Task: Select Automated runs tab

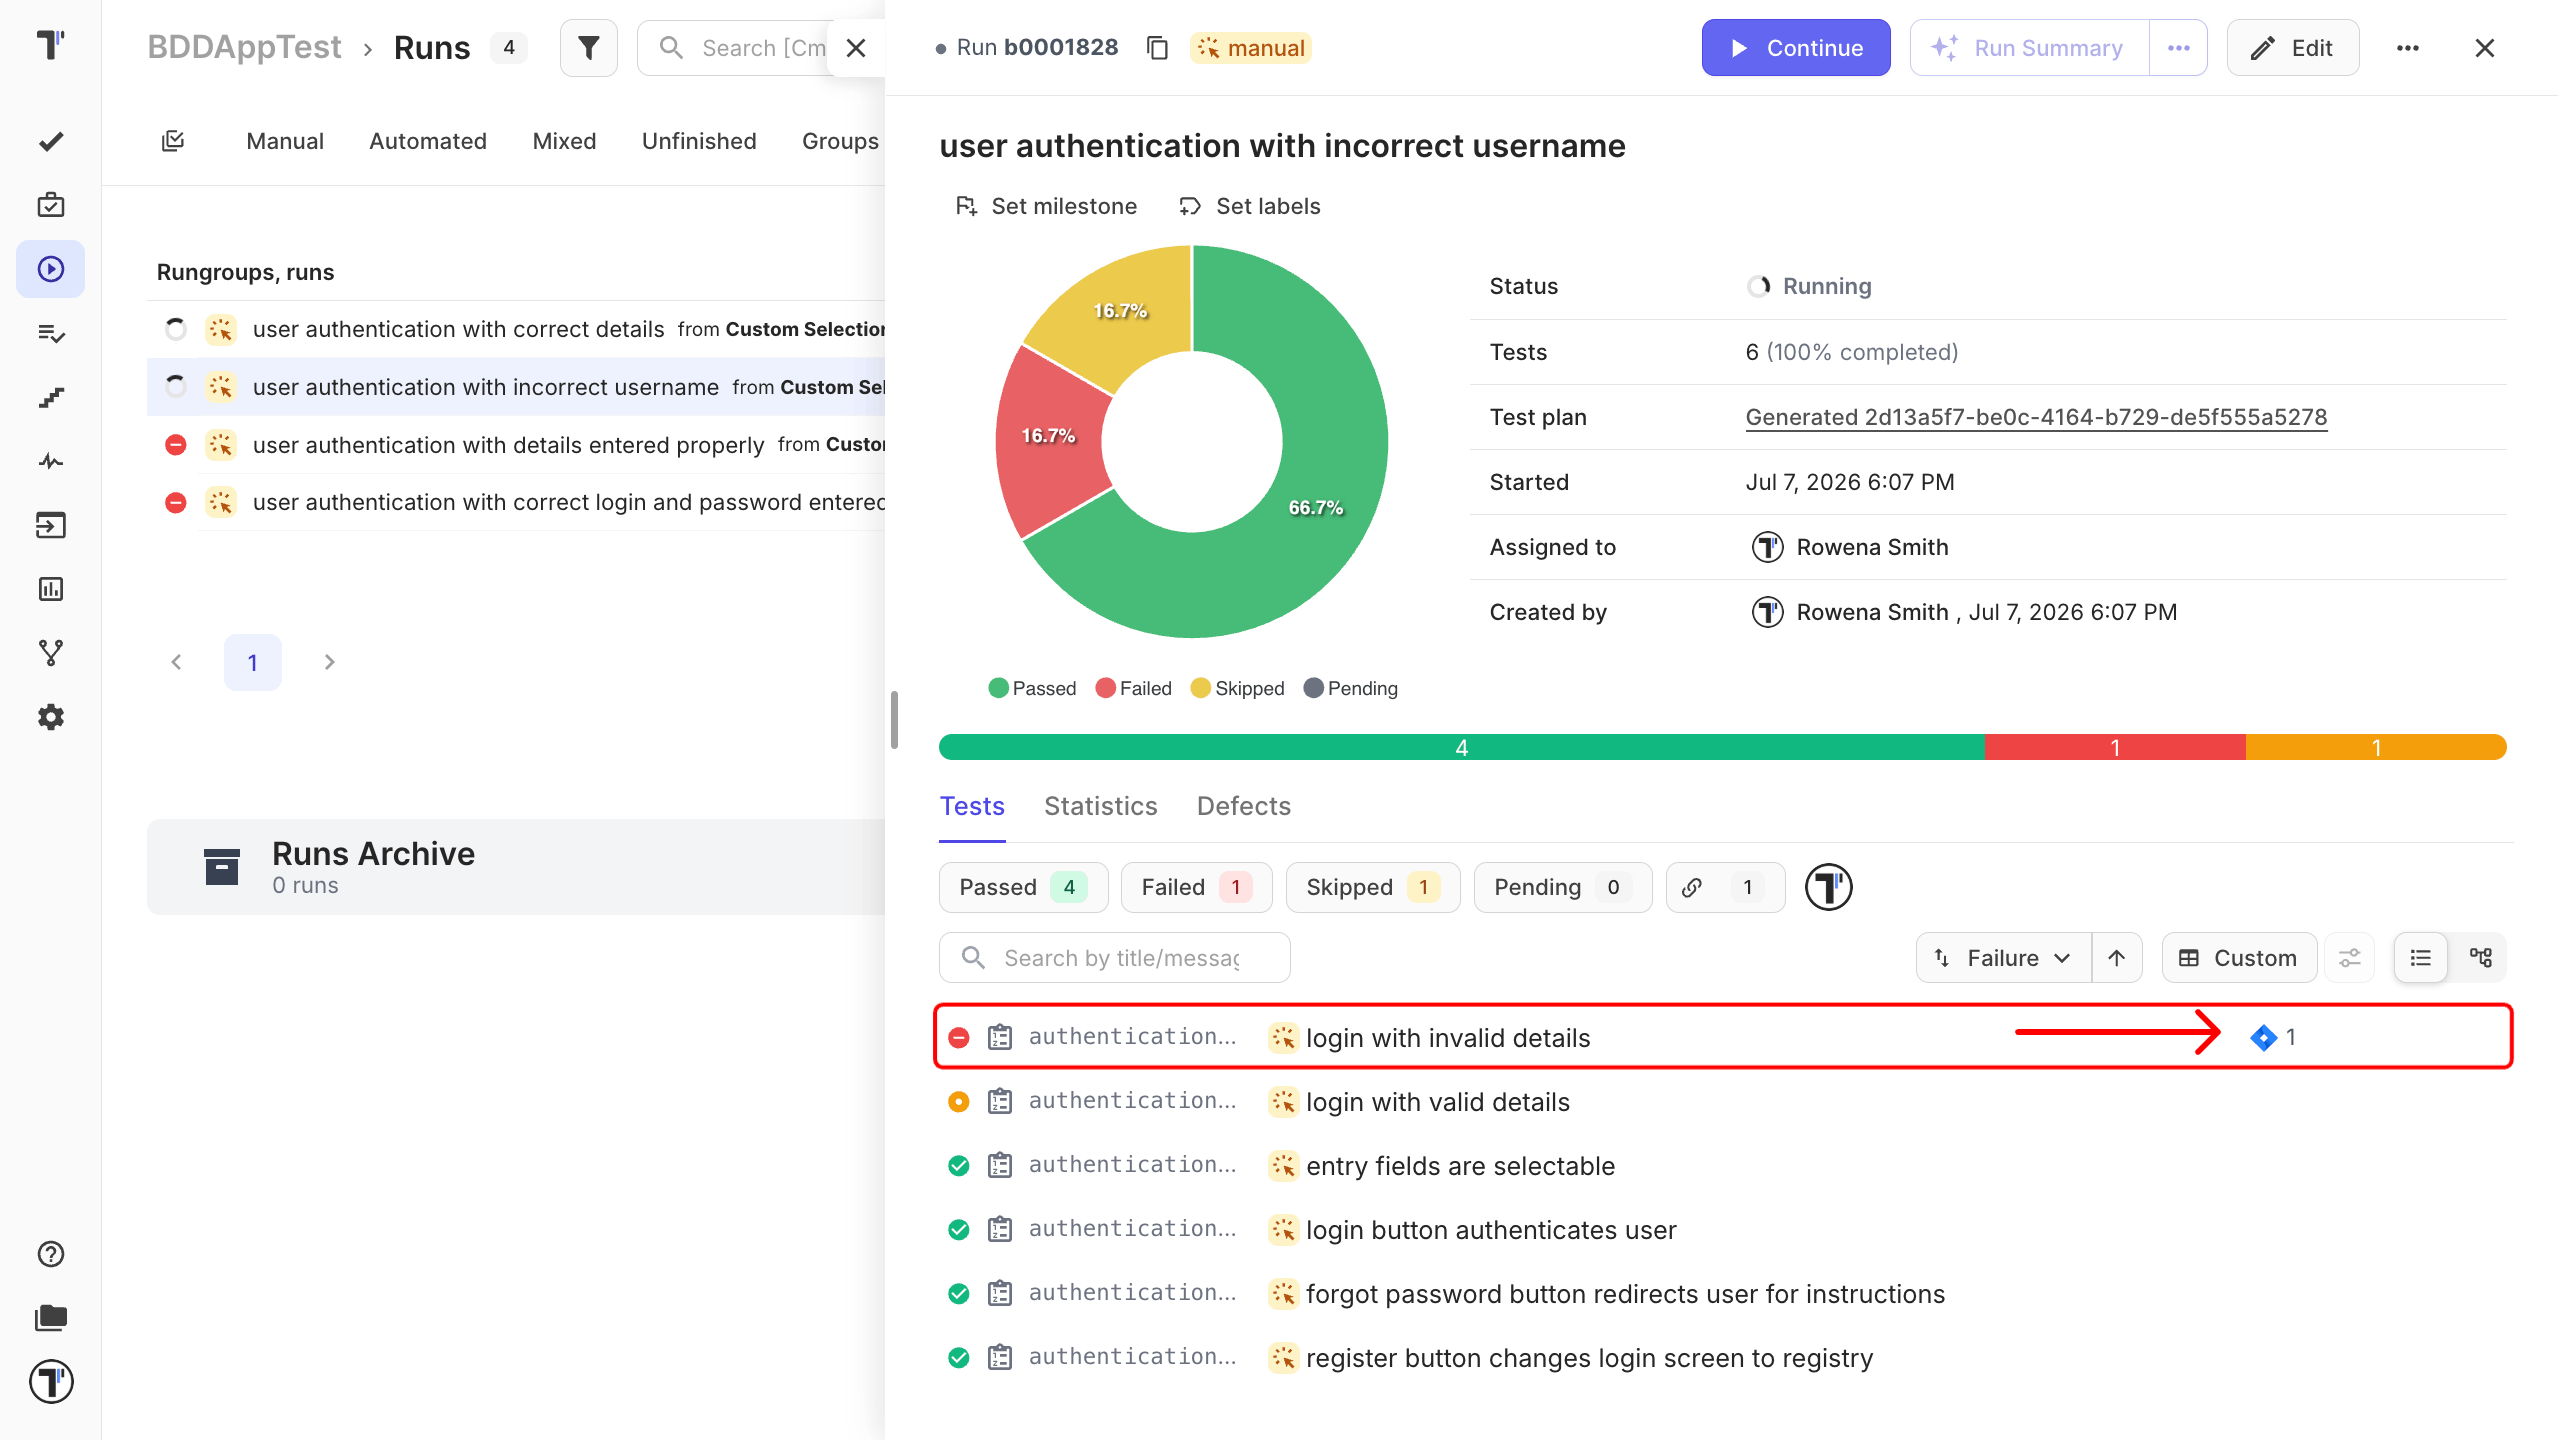Action: coord(428,141)
